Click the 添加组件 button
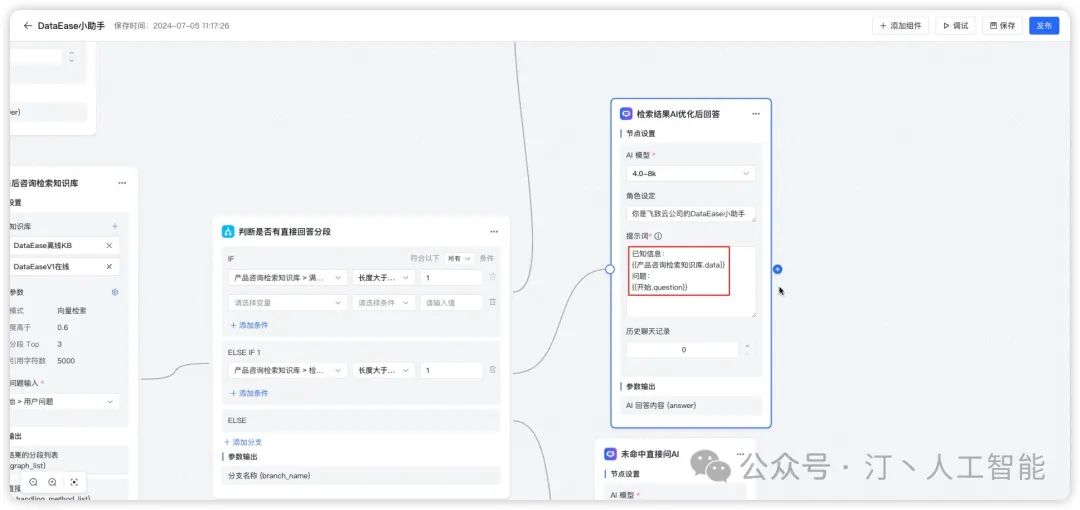This screenshot has height=510, width=1080. [x=900, y=26]
